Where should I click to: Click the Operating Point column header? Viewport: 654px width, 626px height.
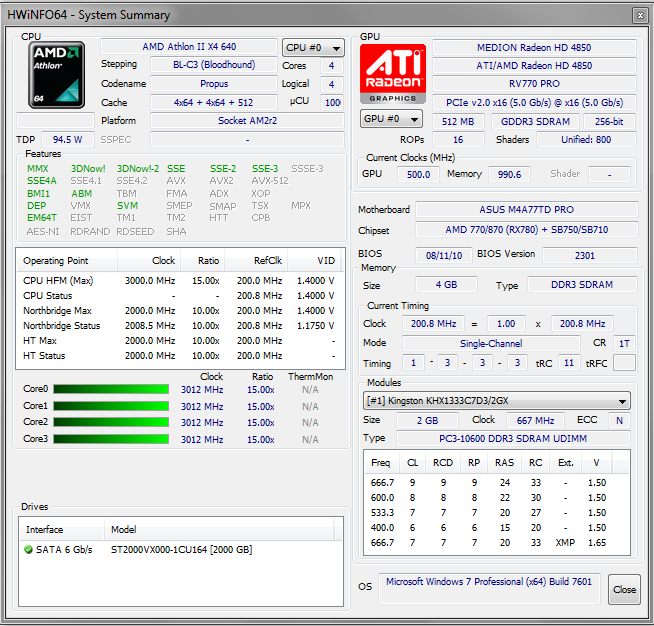click(67, 261)
